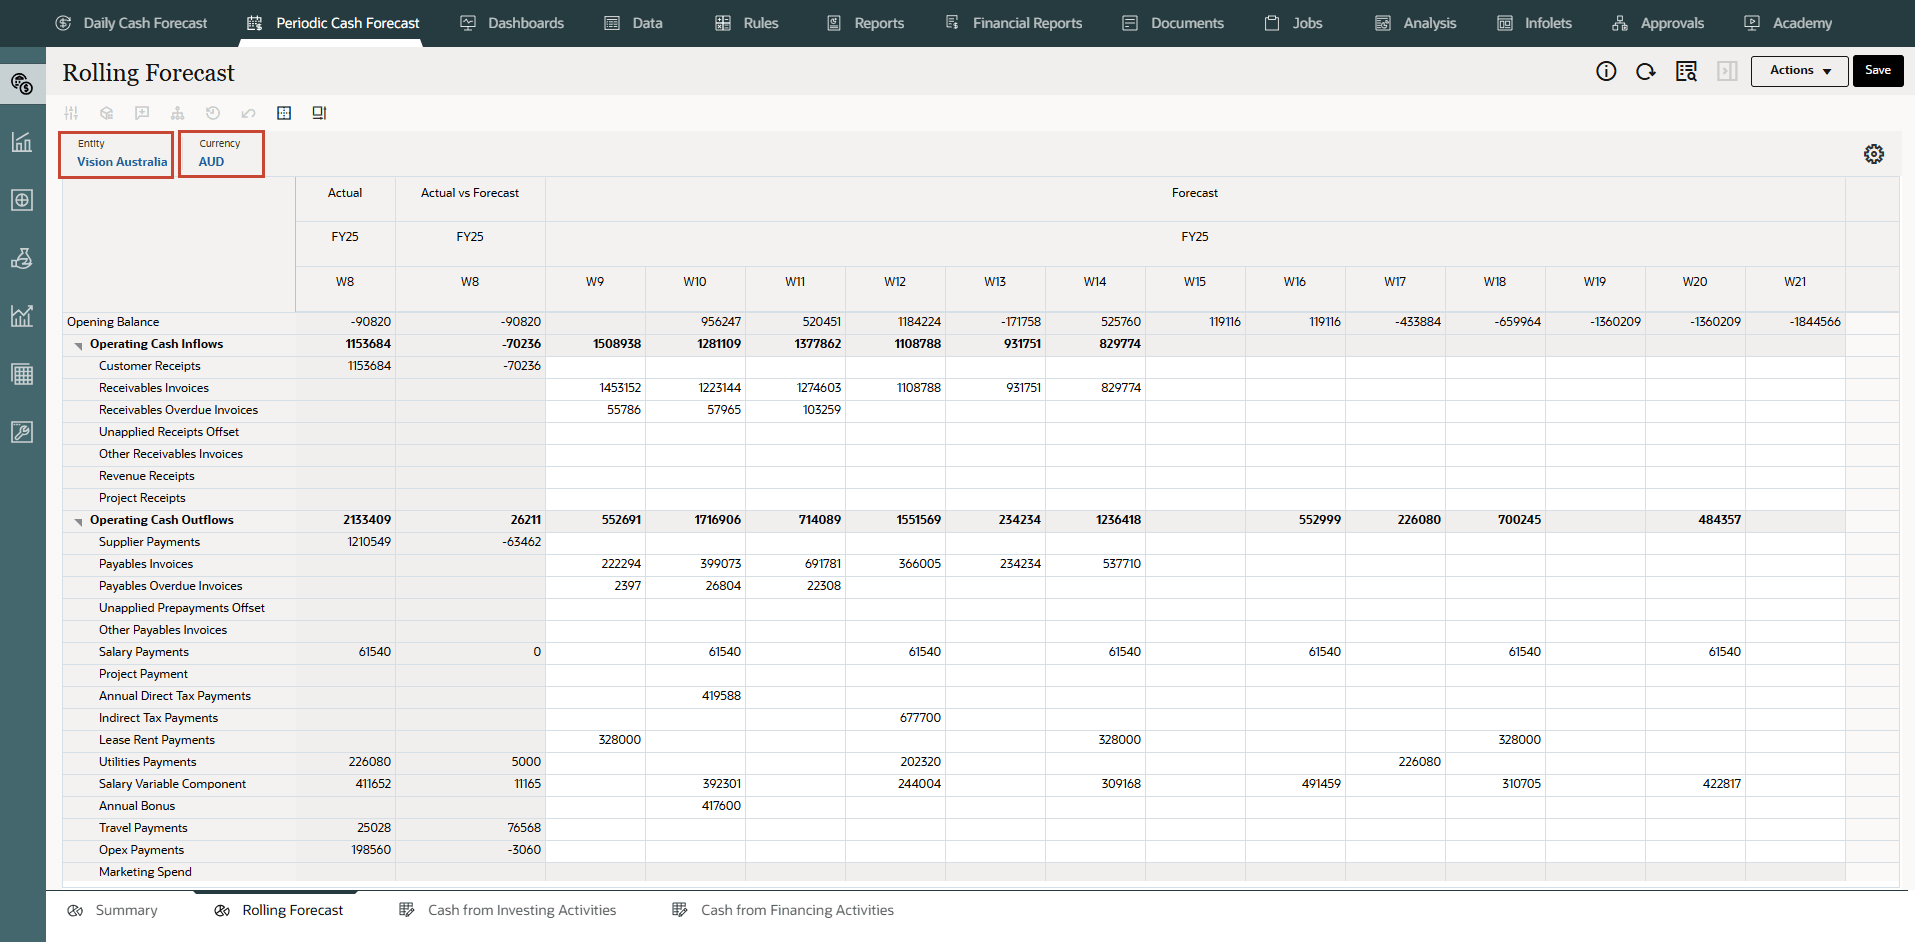Open the bar chart icon in left sidebar

pos(22,141)
